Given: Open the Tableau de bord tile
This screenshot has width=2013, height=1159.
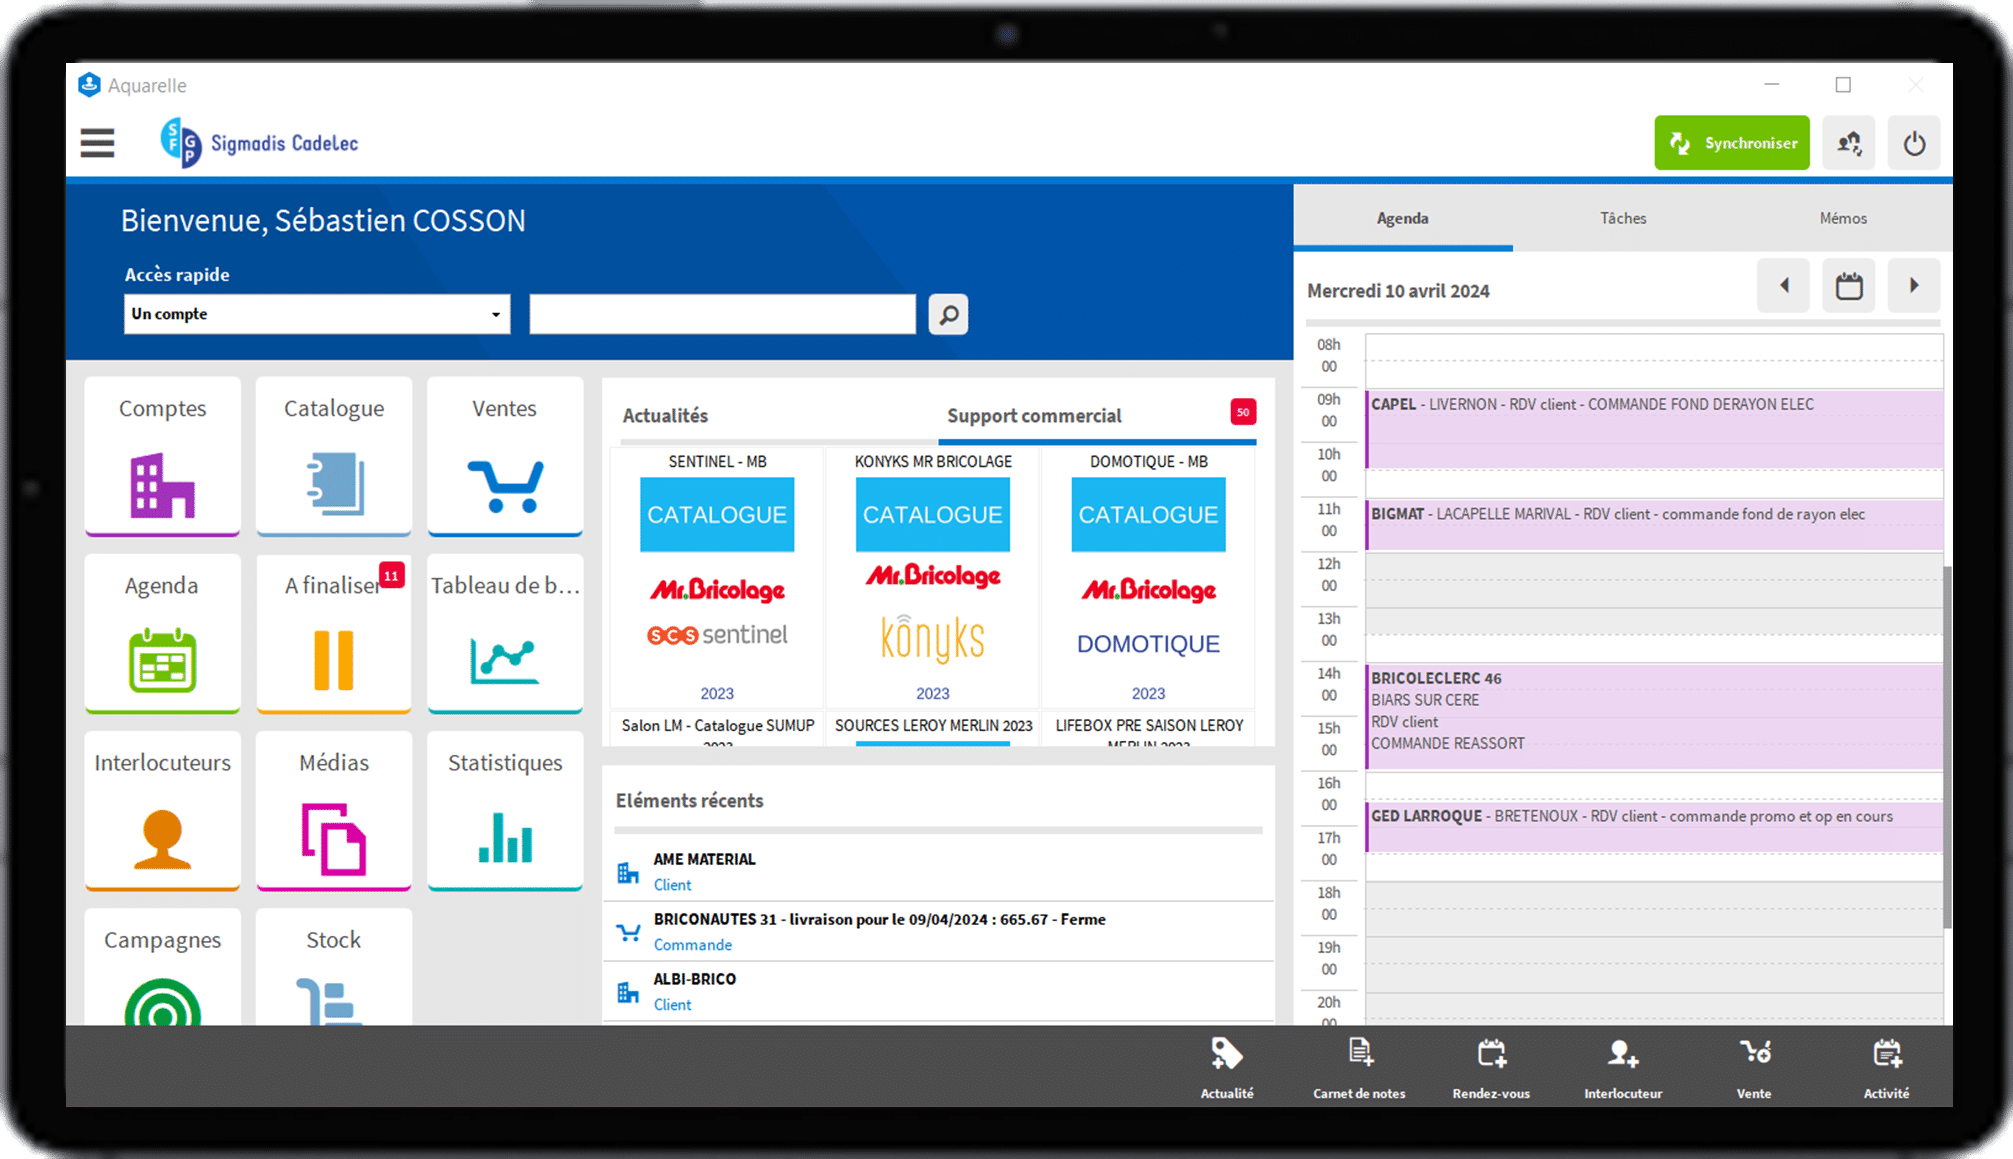Looking at the screenshot, I should pyautogui.click(x=505, y=633).
